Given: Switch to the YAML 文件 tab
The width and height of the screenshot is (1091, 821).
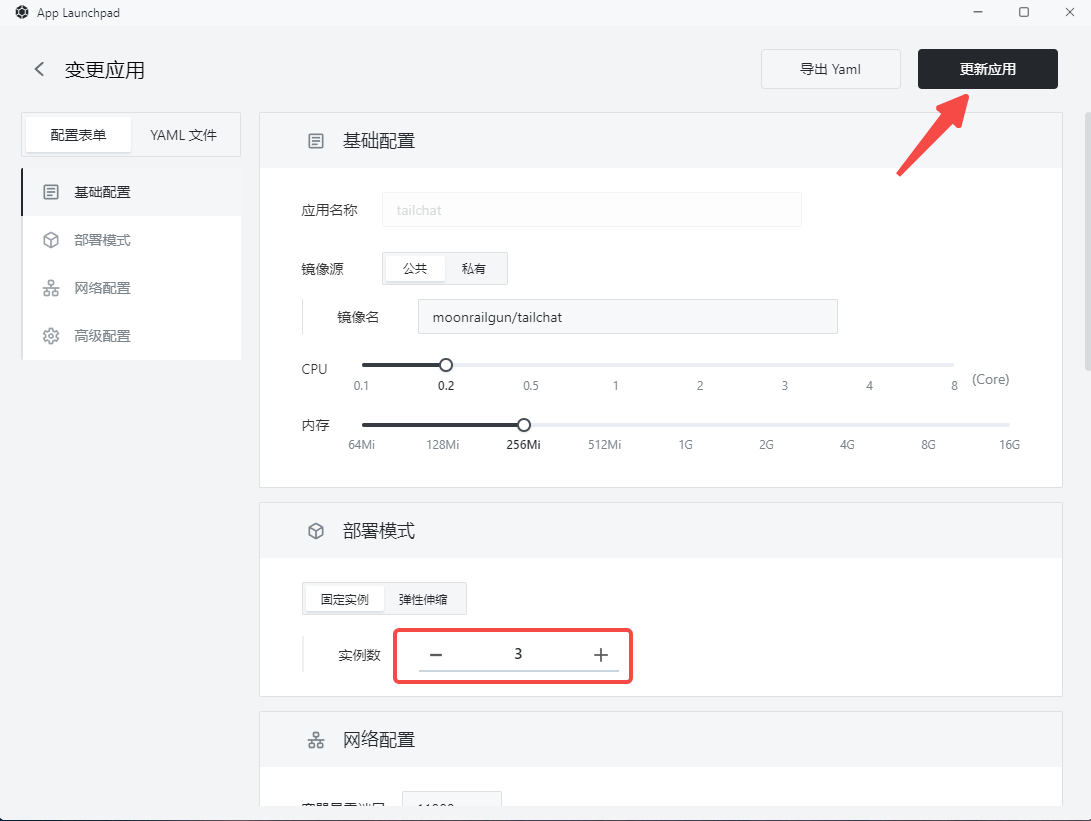Looking at the screenshot, I should pyautogui.click(x=184, y=135).
